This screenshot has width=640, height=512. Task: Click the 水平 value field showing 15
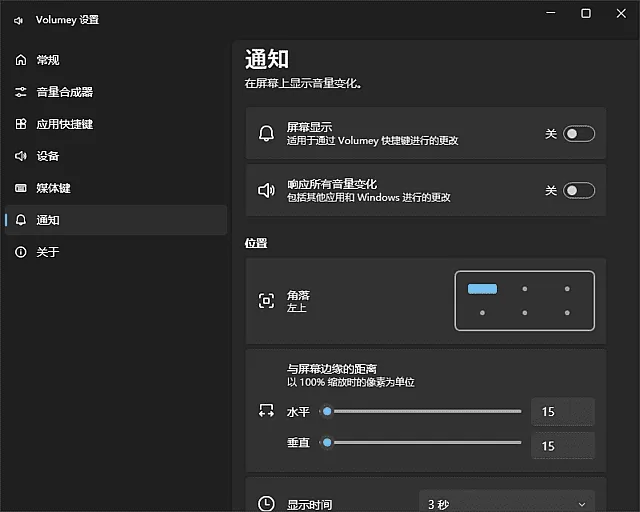tap(563, 412)
